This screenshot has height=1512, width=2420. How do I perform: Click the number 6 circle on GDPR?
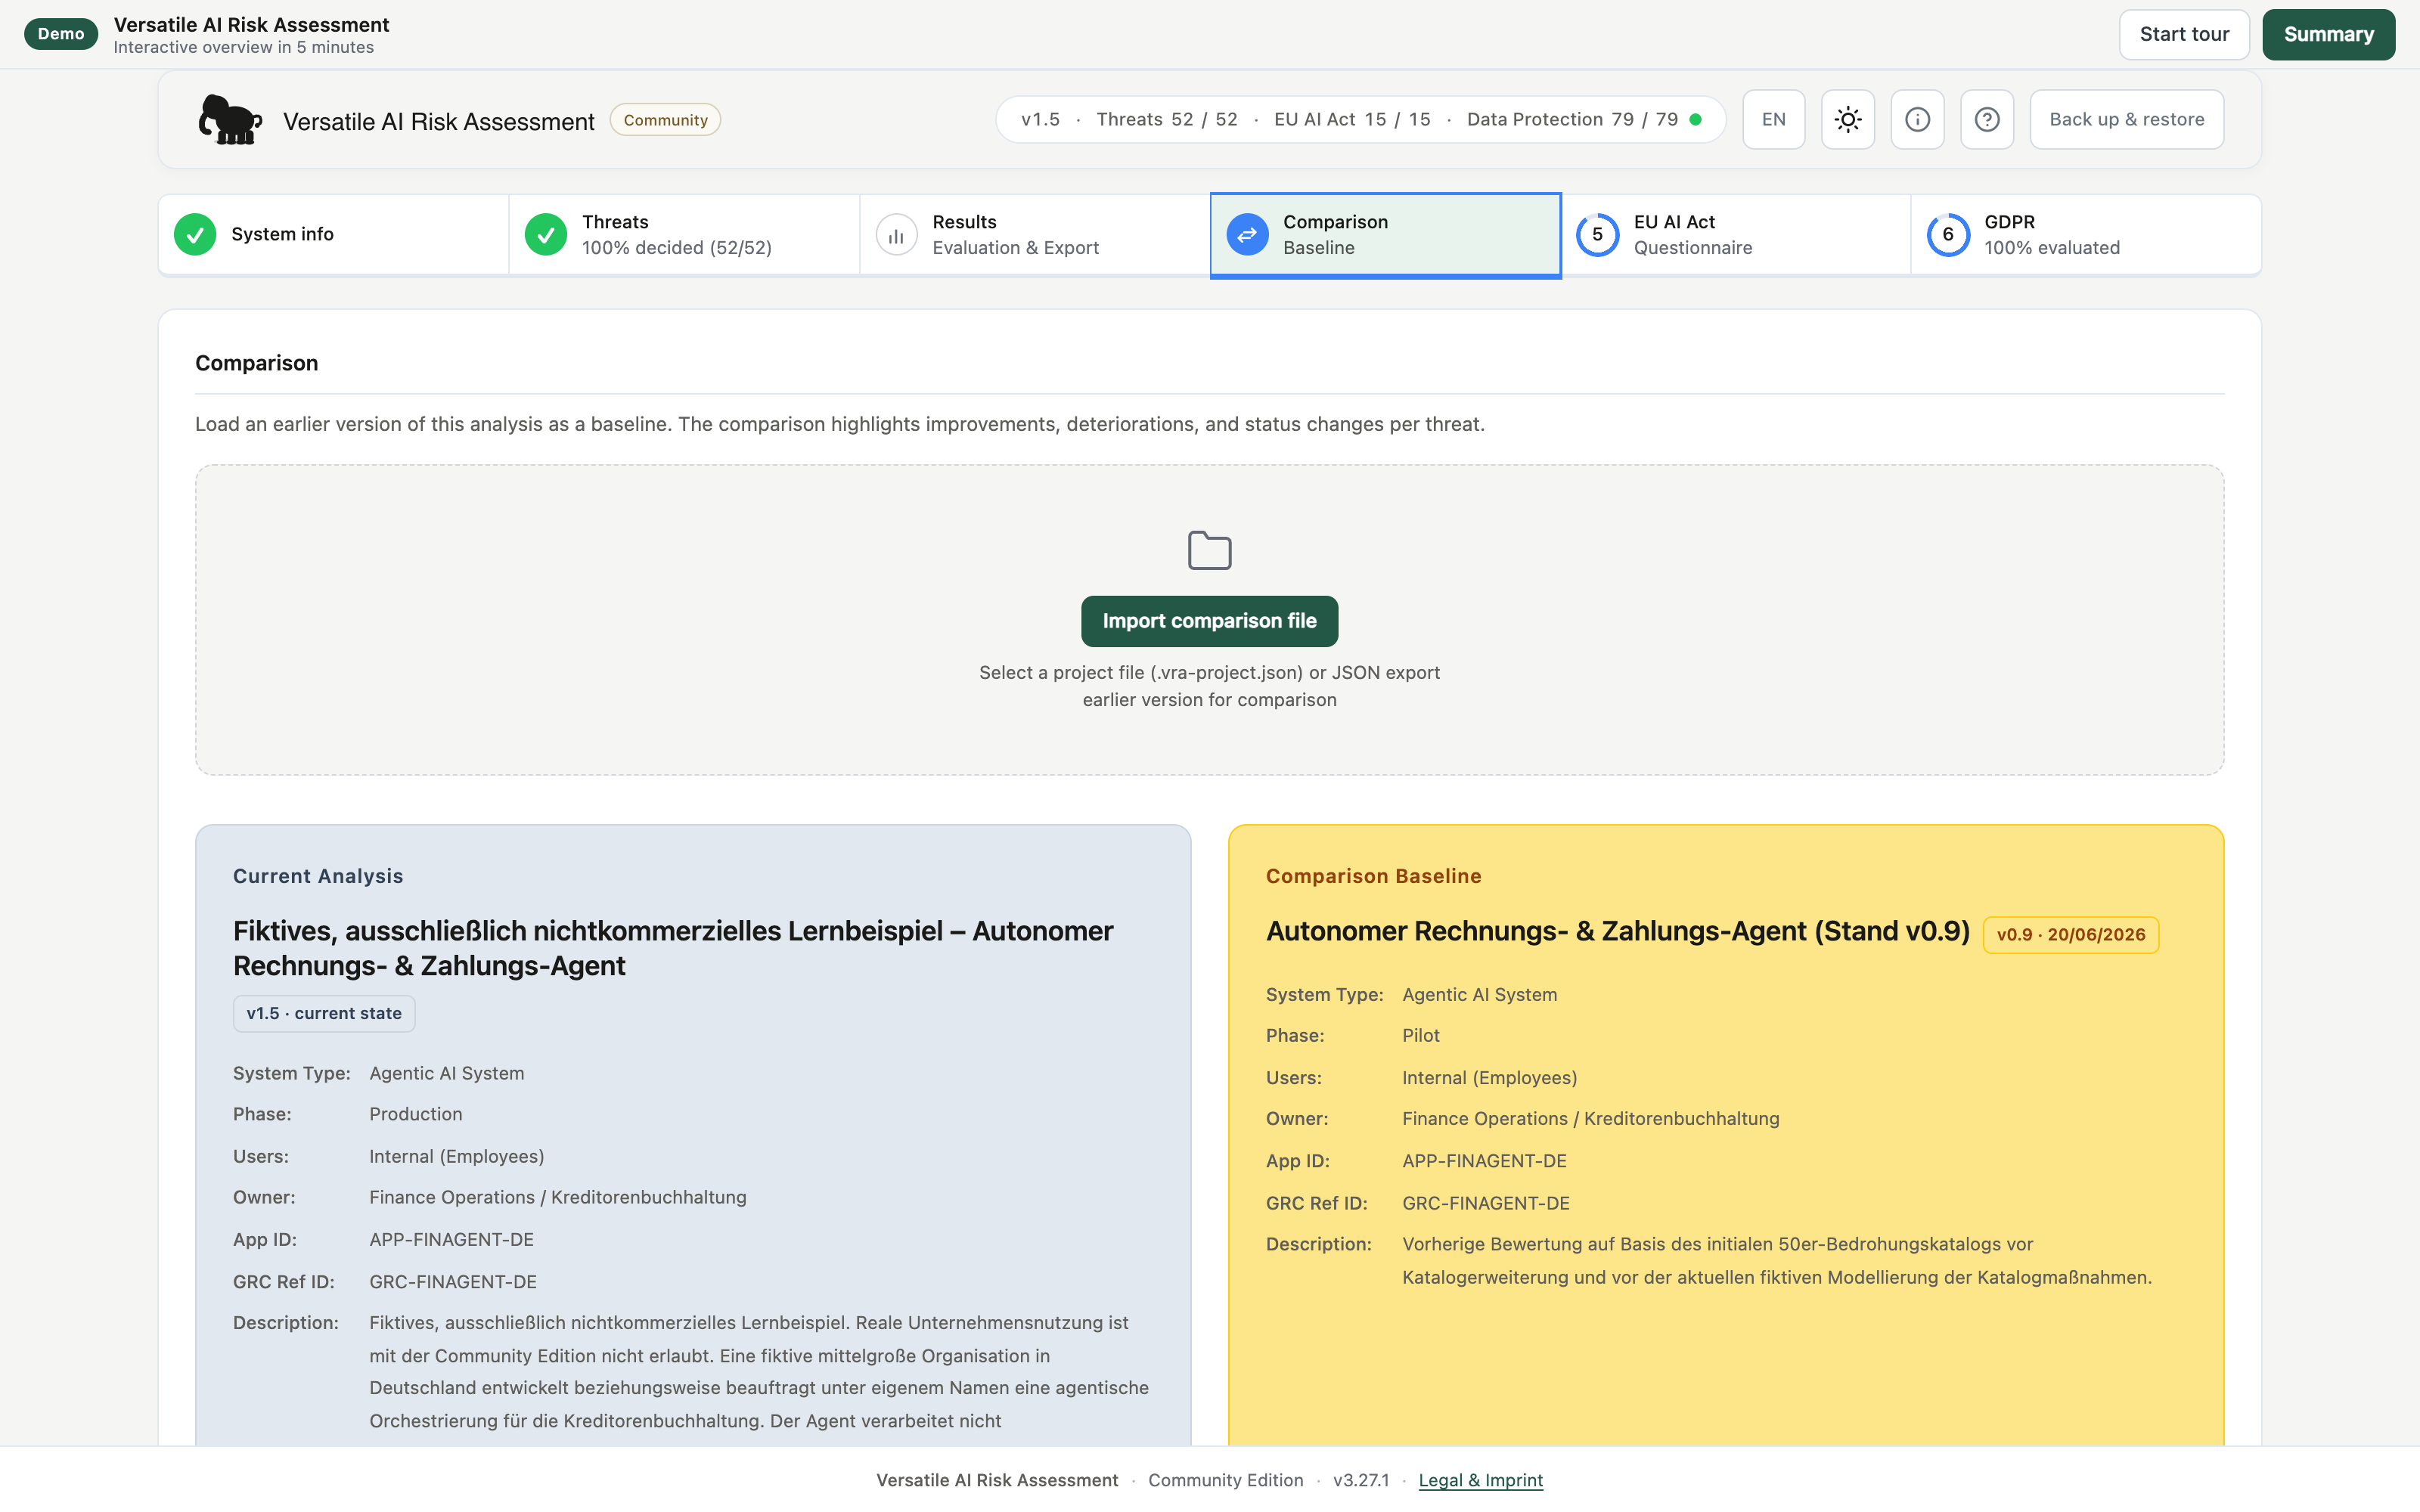click(1948, 235)
